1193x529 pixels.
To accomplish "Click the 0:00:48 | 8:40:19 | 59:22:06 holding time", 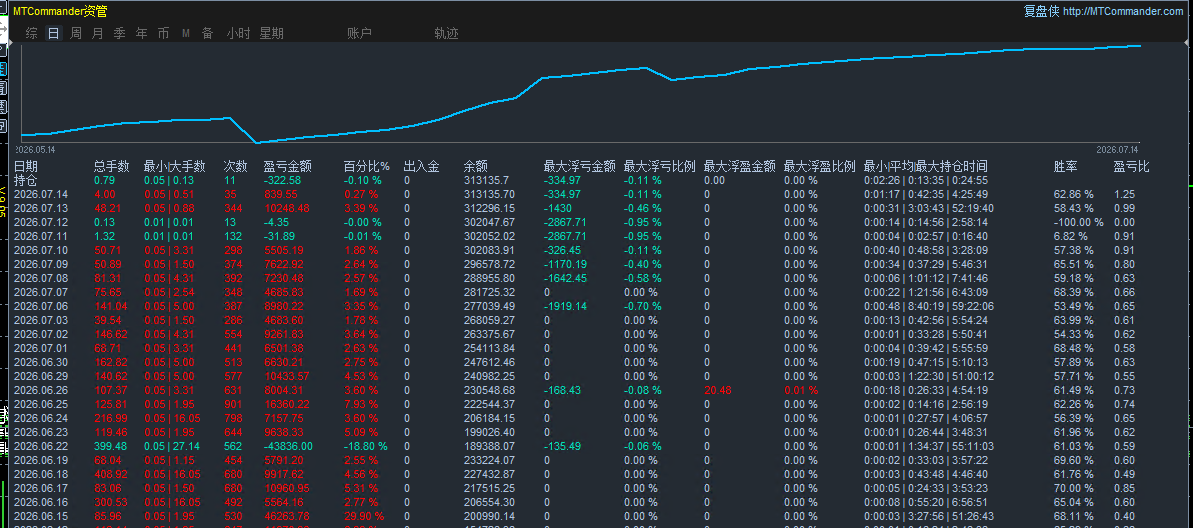I will [x=928, y=306].
